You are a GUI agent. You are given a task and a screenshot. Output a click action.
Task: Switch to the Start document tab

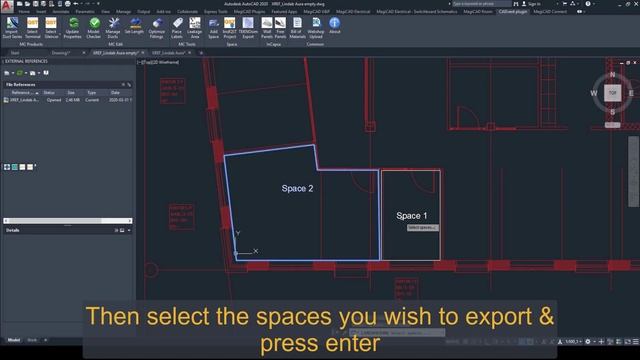[15, 53]
